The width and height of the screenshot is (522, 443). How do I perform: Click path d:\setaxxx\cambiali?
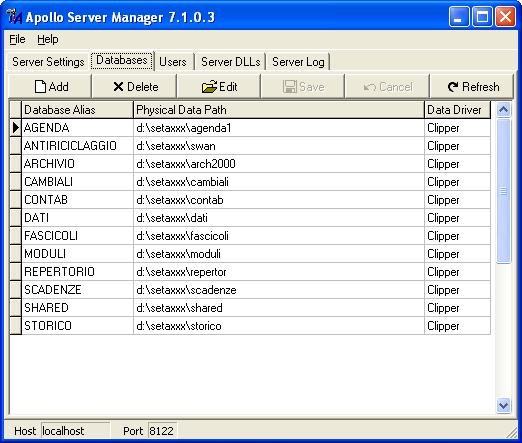[x=279, y=182]
